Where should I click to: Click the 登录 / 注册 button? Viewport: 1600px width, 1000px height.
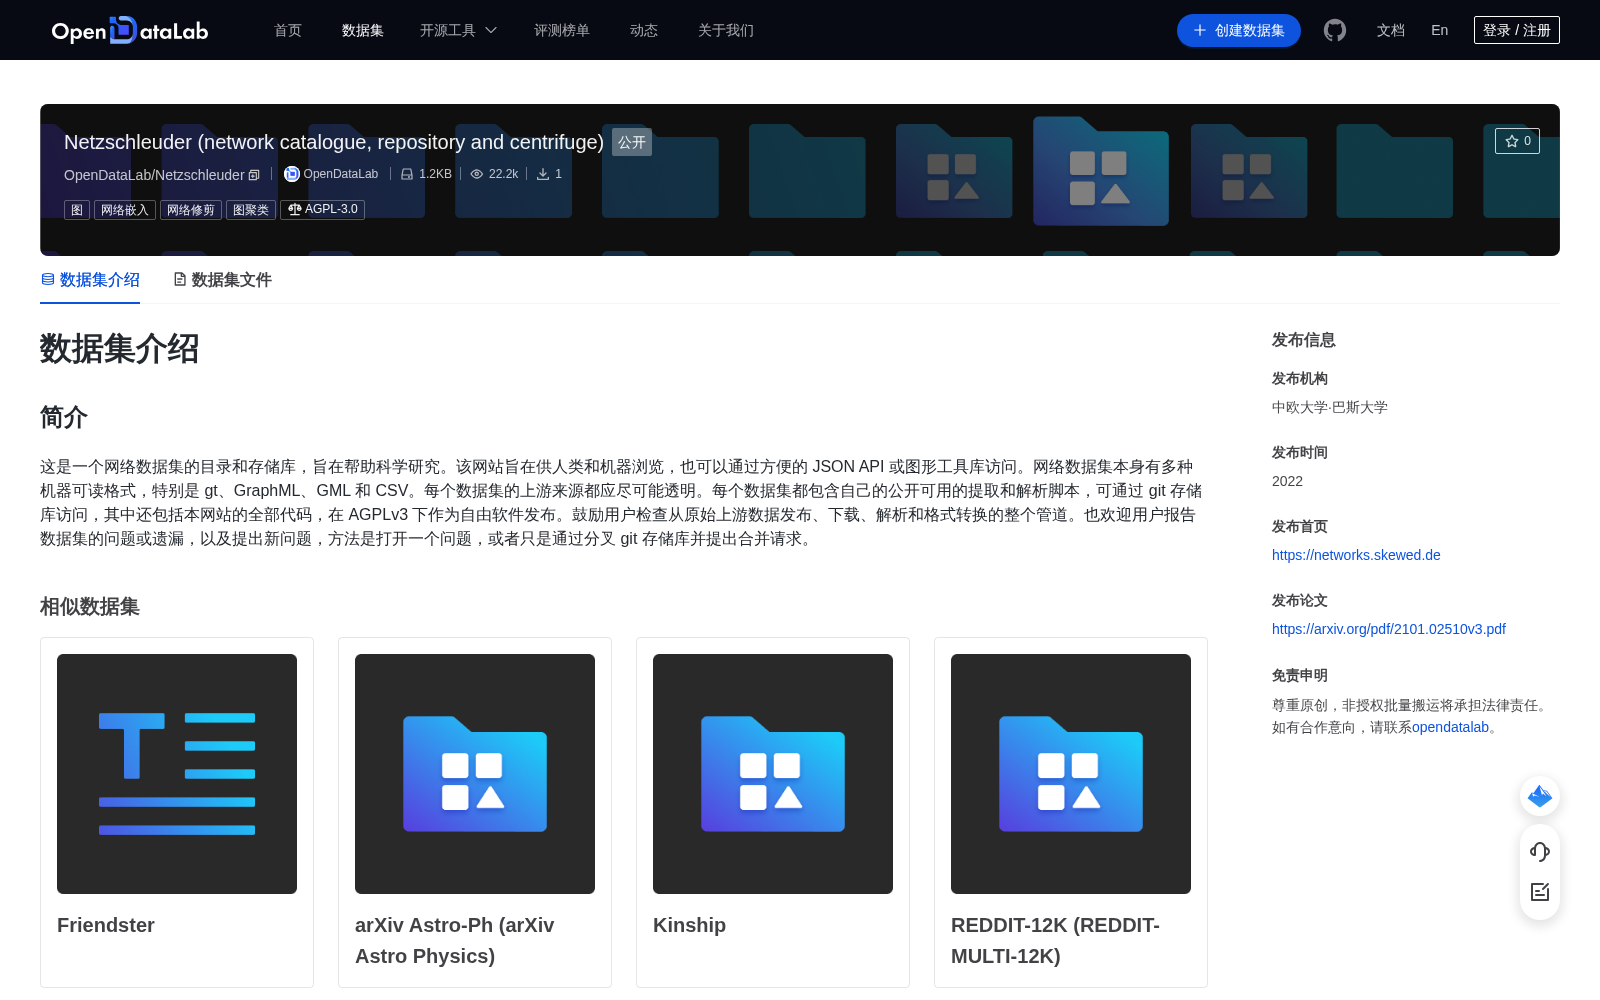coord(1517,30)
